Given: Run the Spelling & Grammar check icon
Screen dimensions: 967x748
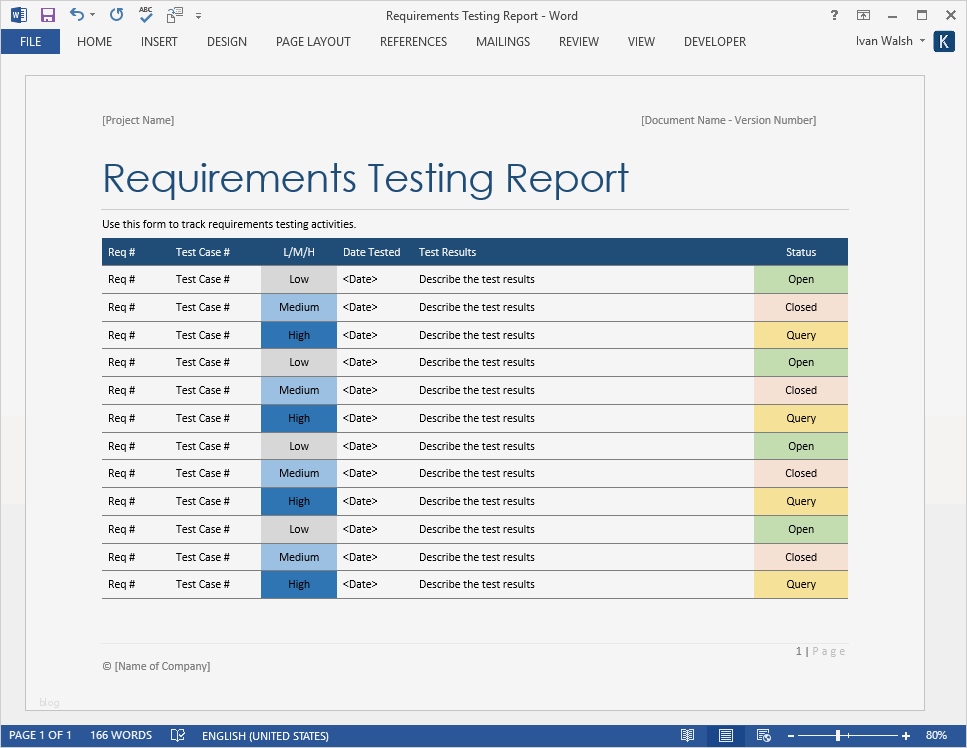Looking at the screenshot, I should (x=146, y=15).
